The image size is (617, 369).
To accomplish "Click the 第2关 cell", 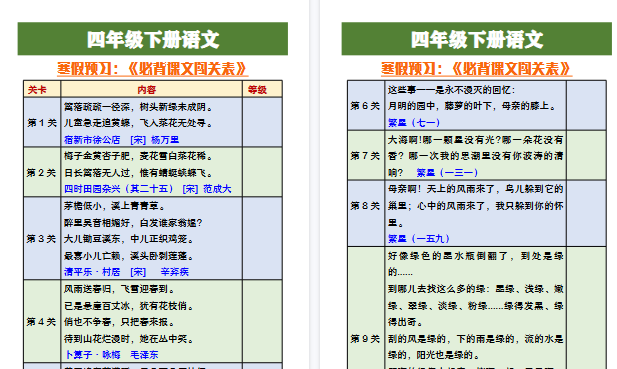I will tap(42, 172).
